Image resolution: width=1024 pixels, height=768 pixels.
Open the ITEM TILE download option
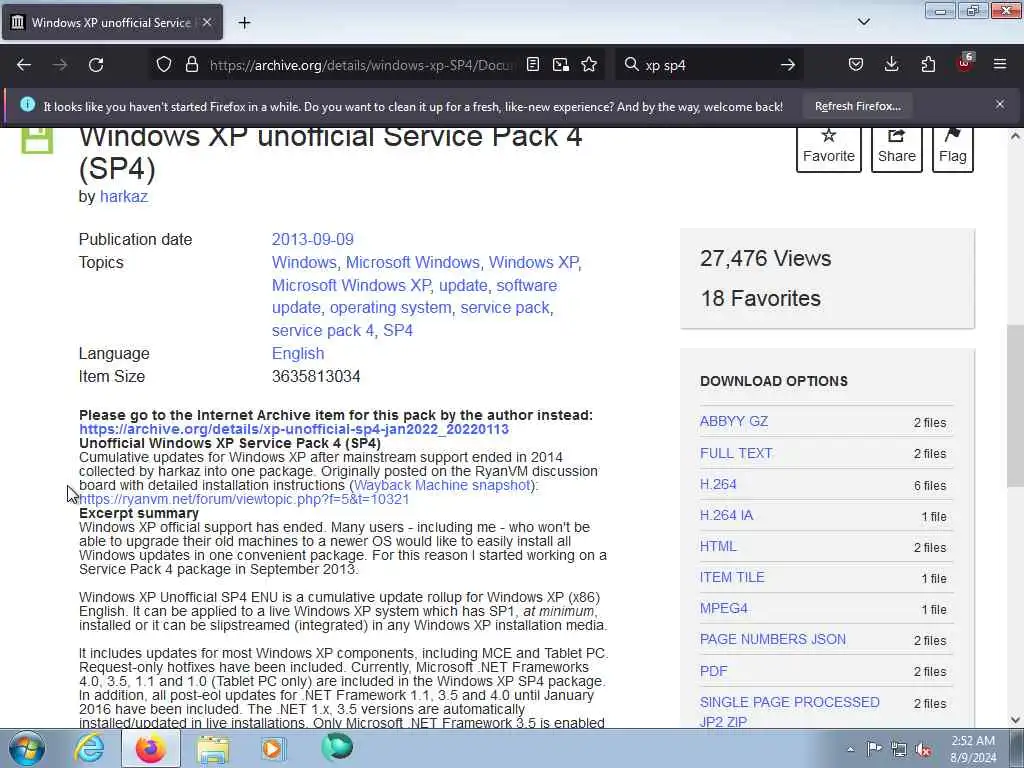pyautogui.click(x=731, y=577)
